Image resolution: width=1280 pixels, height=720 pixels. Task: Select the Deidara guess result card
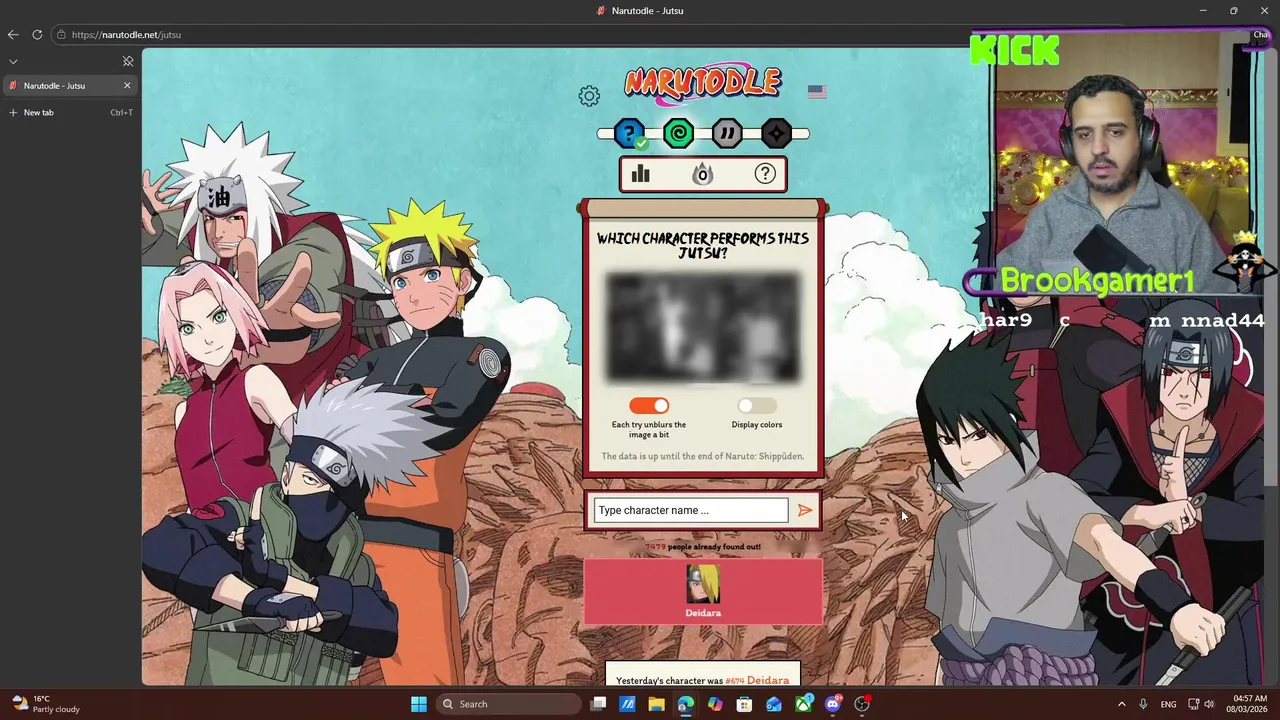(703, 591)
